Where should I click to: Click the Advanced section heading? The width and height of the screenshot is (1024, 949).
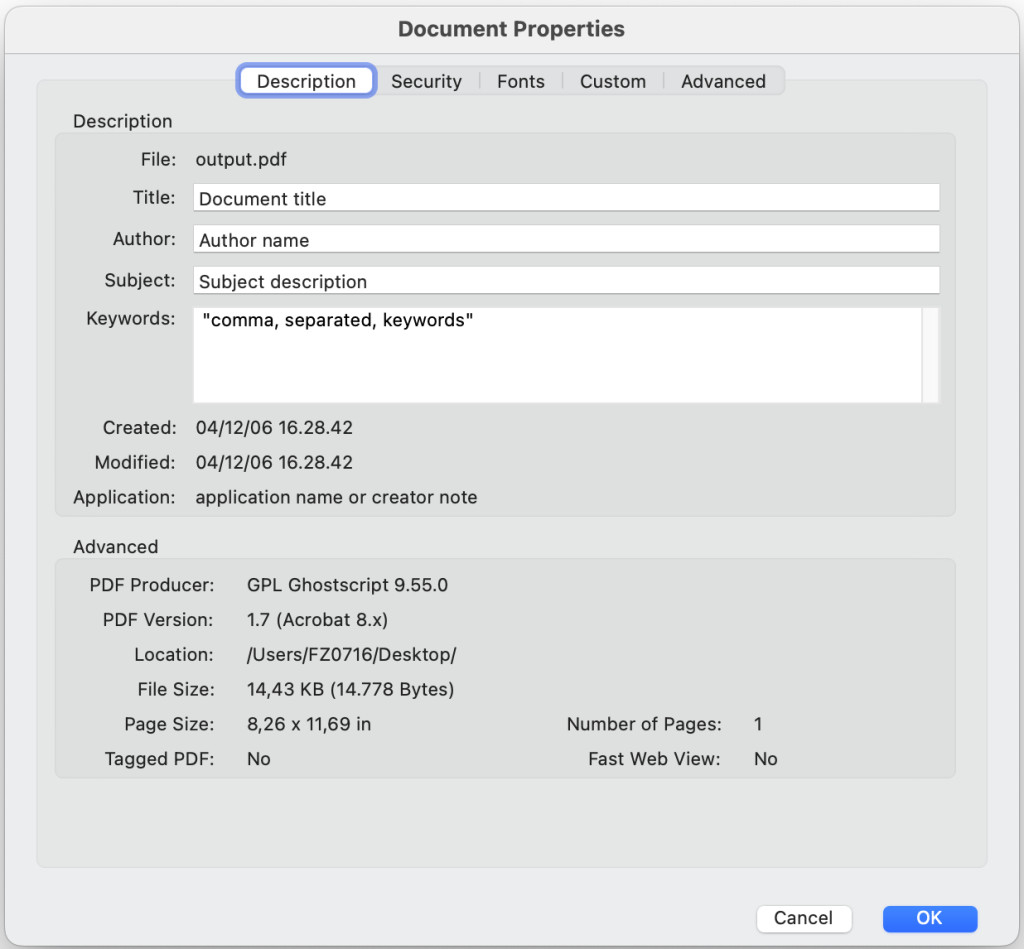(116, 547)
